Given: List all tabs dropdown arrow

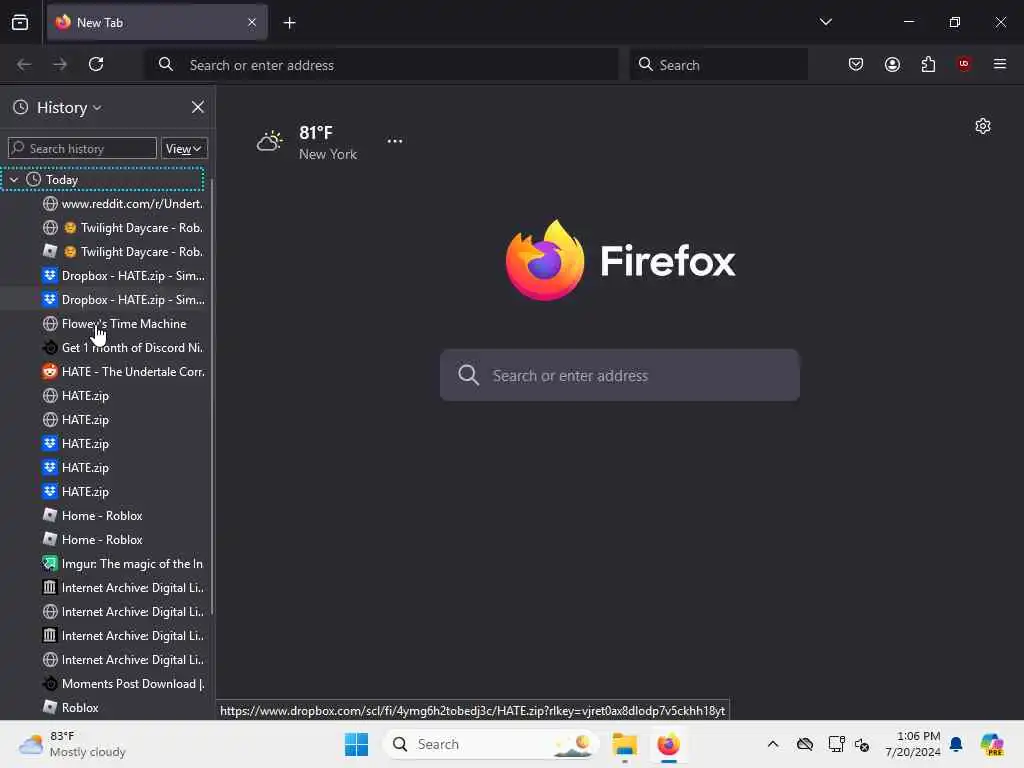Looking at the screenshot, I should click(x=825, y=22).
